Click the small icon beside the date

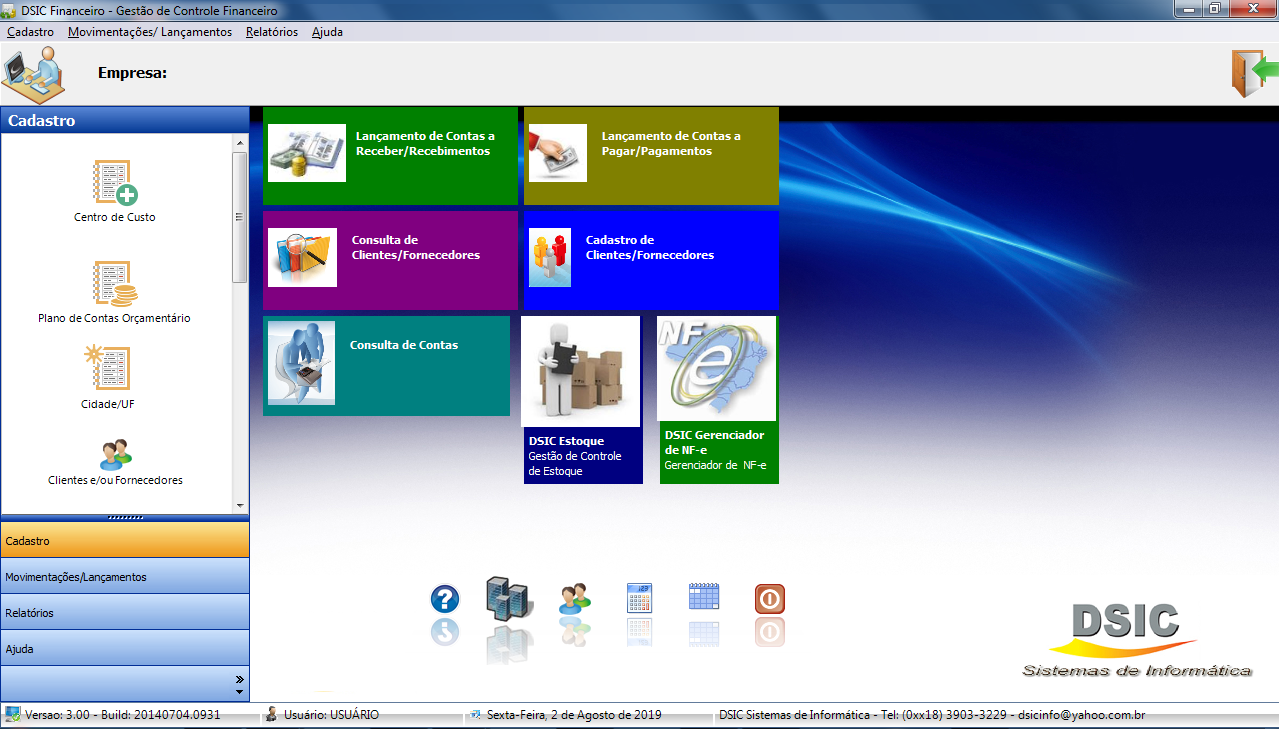[474, 715]
